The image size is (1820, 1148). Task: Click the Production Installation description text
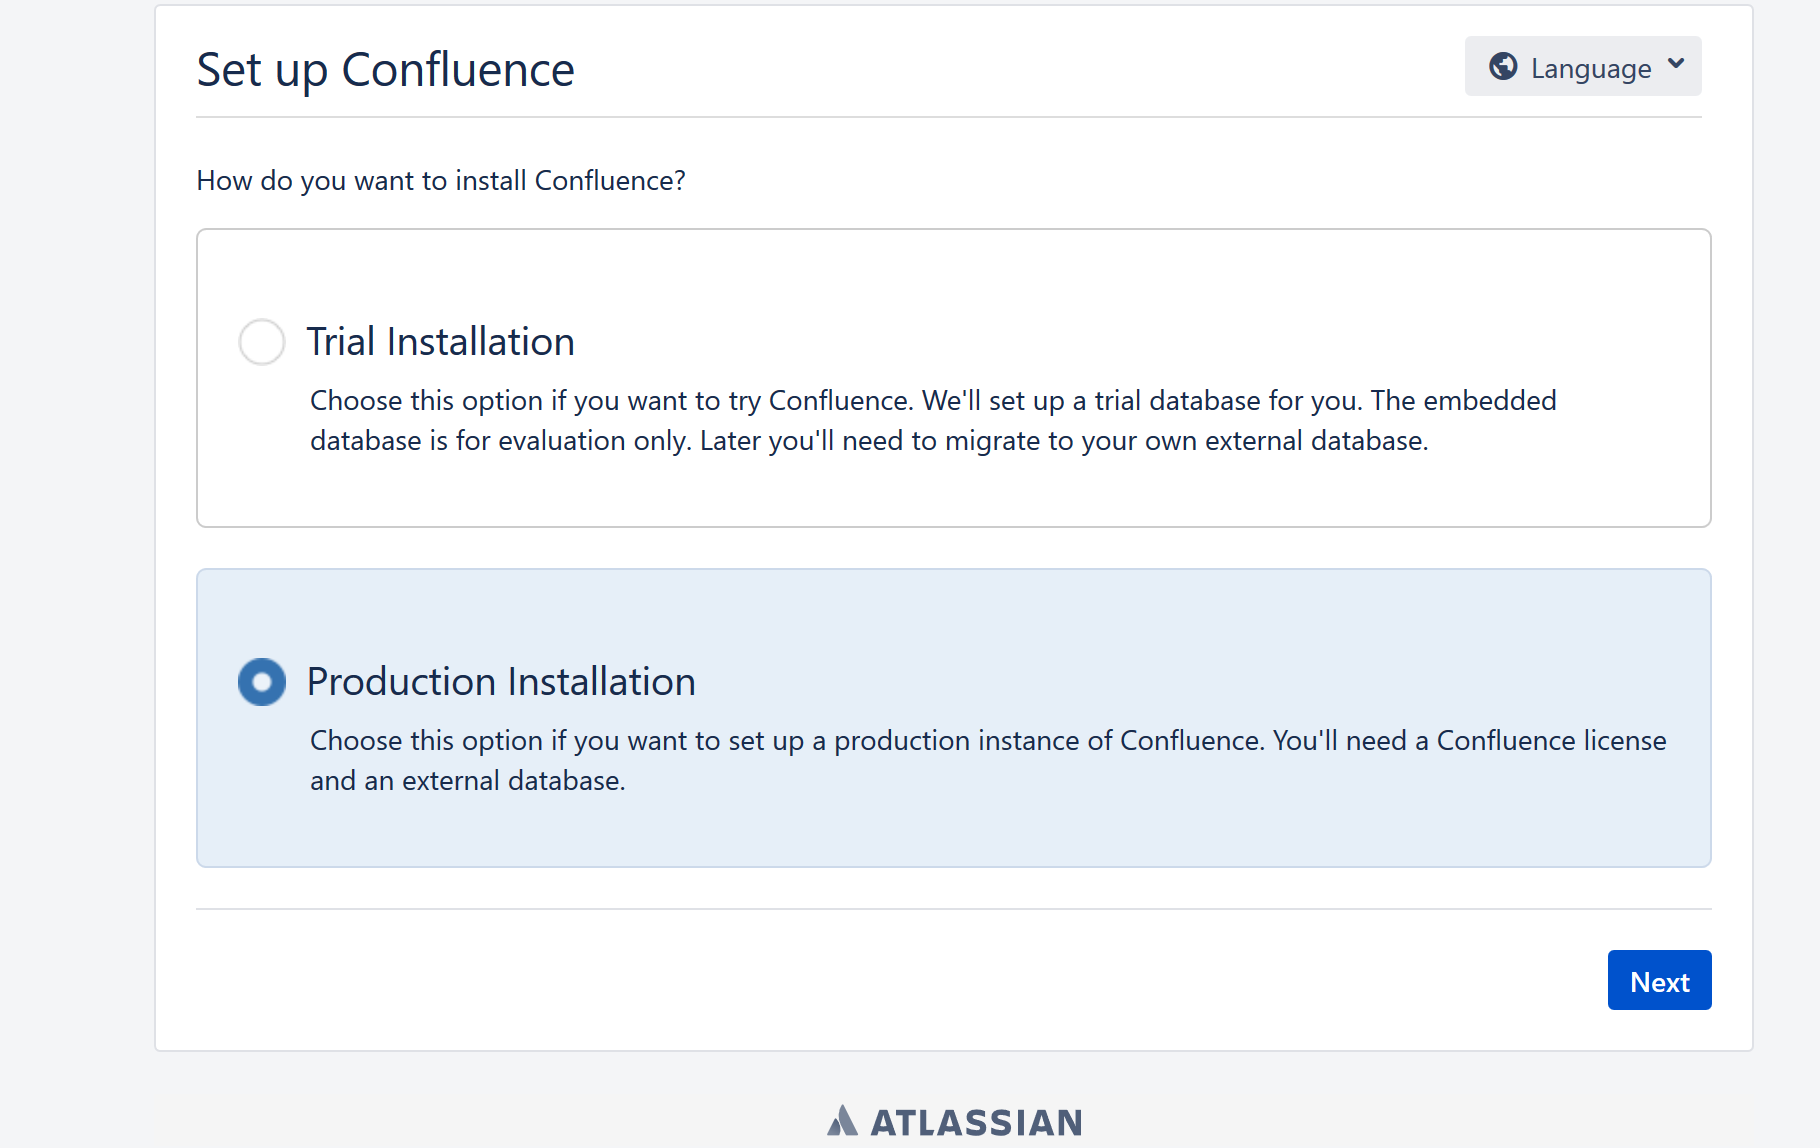coord(988,760)
